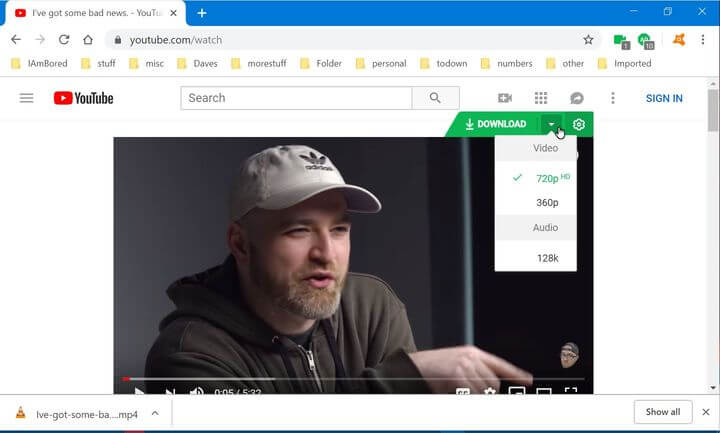Click the green DOWNLOAD button
This screenshot has width=720, height=433.
pos(496,124)
